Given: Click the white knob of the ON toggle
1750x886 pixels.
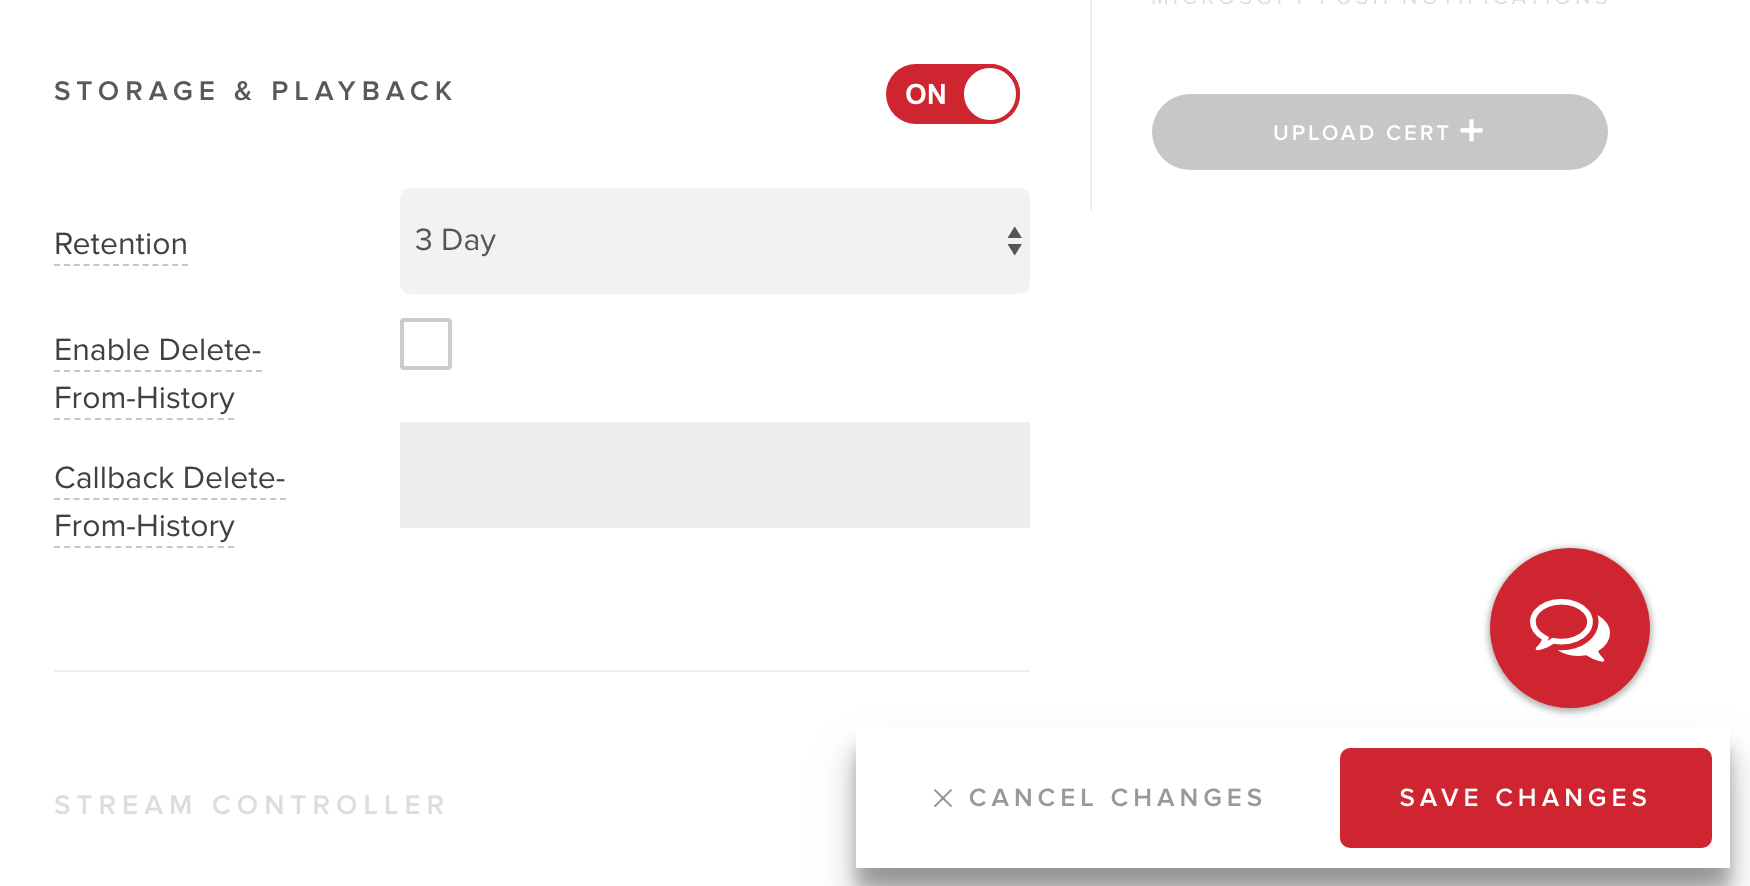Looking at the screenshot, I should 990,94.
